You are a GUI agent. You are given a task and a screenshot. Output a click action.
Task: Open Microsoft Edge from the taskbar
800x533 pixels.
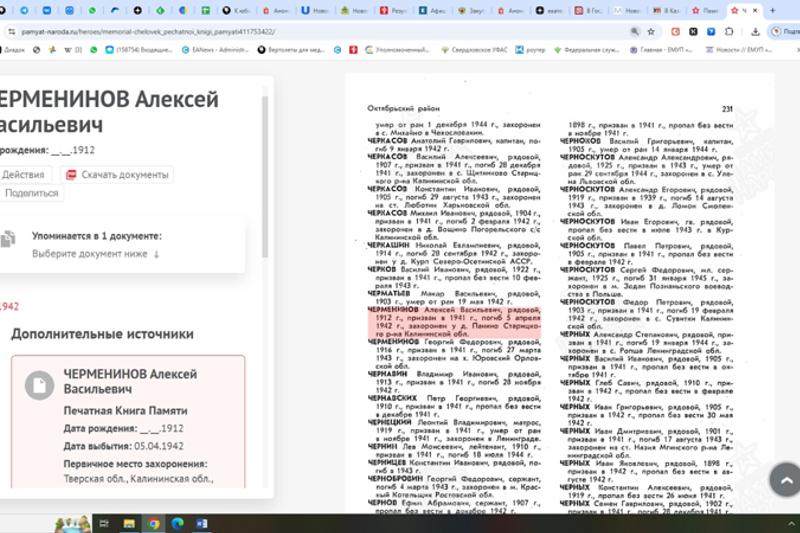tap(177, 523)
